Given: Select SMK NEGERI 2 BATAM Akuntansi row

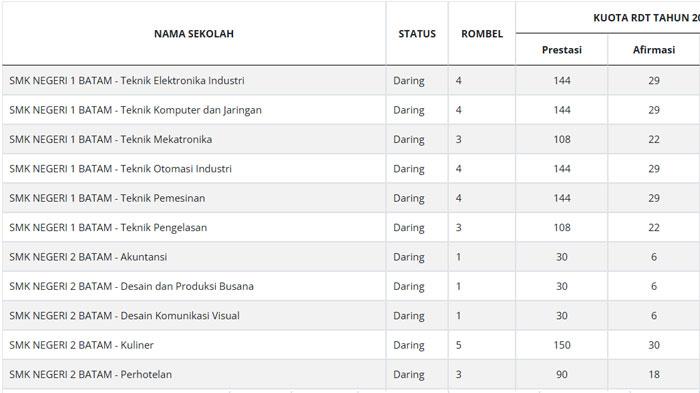Looking at the screenshot, I should [351, 257].
